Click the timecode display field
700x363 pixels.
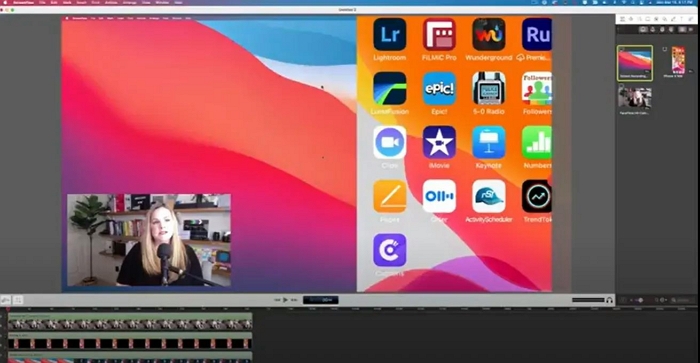coord(321,300)
